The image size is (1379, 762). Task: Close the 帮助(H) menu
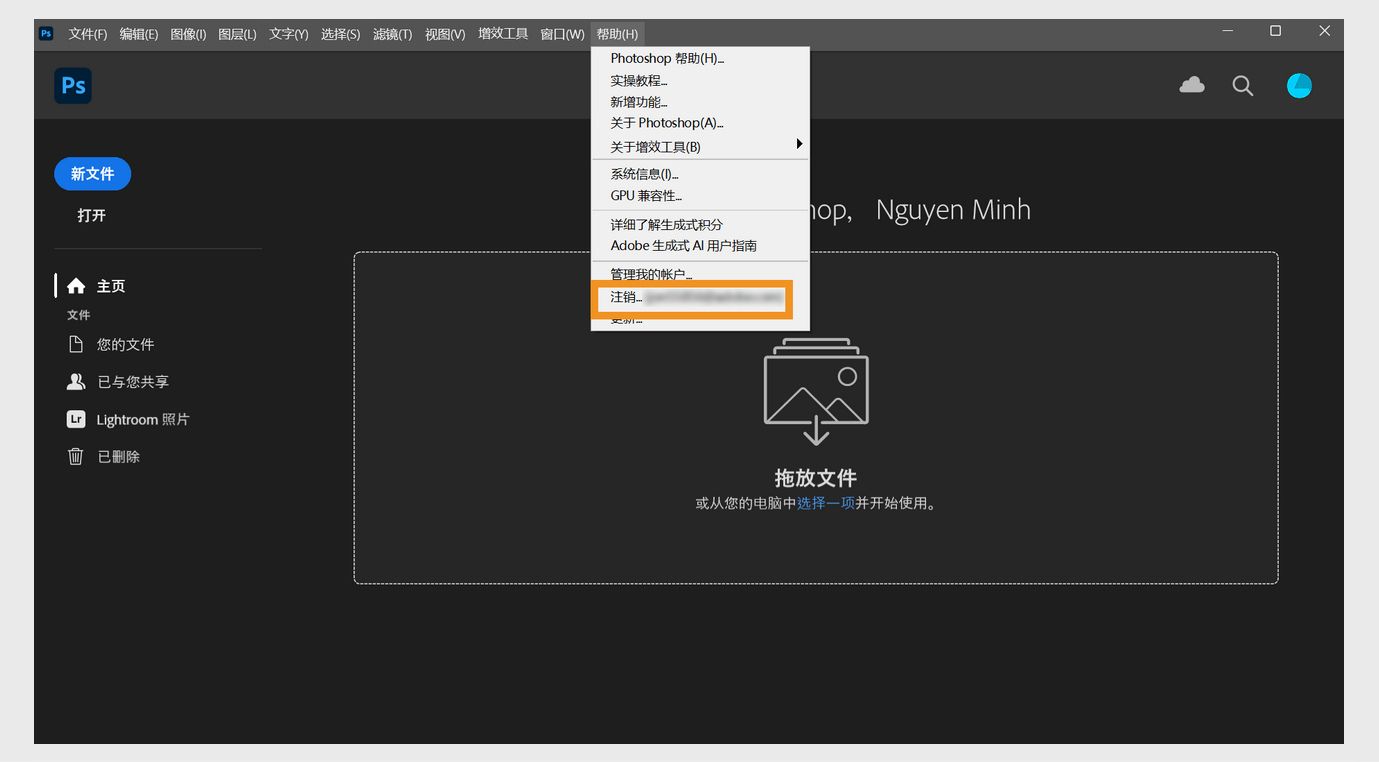617,34
